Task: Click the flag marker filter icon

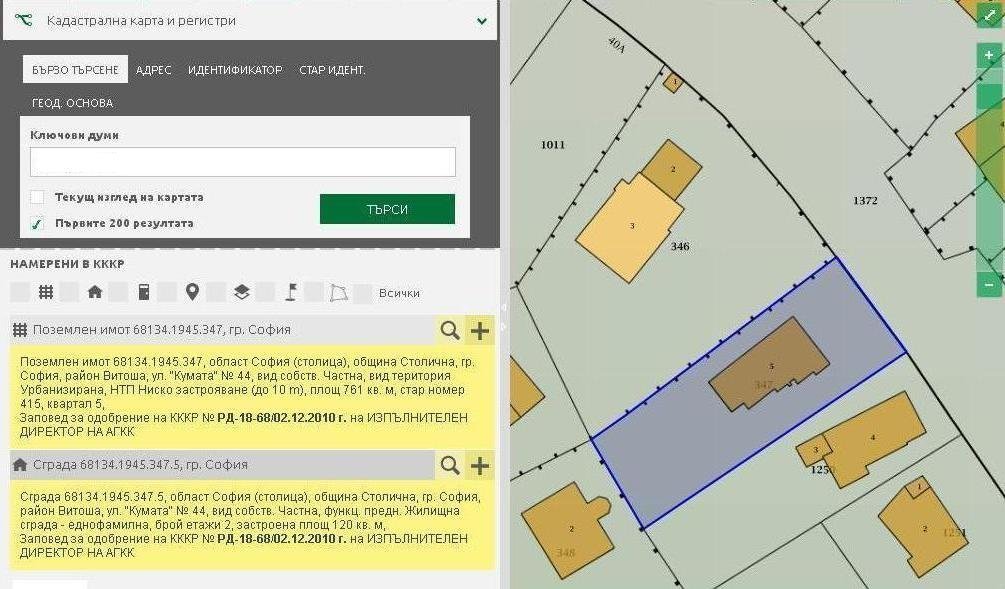Action: point(291,292)
